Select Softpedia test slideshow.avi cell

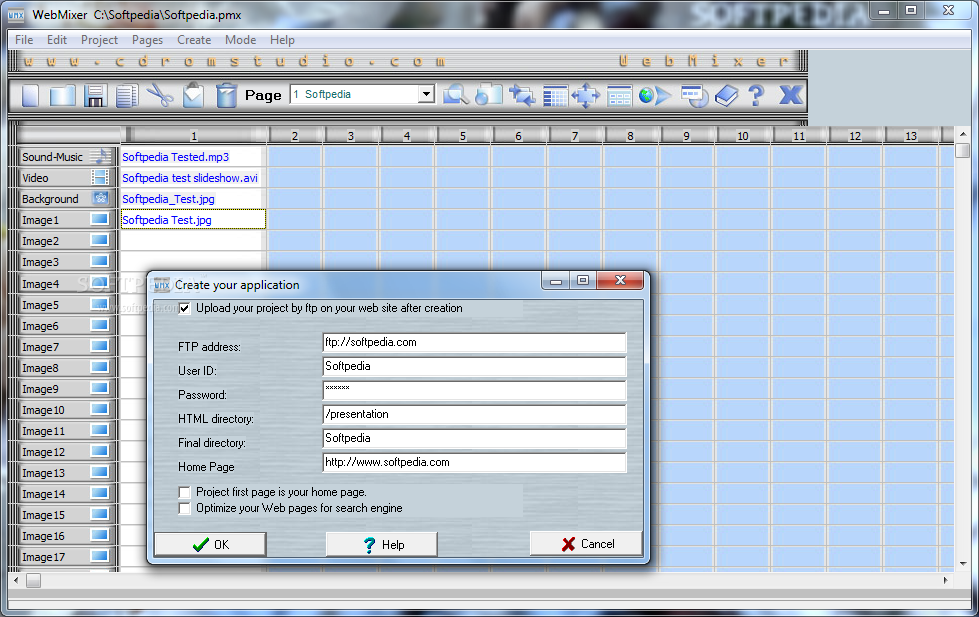click(193, 178)
